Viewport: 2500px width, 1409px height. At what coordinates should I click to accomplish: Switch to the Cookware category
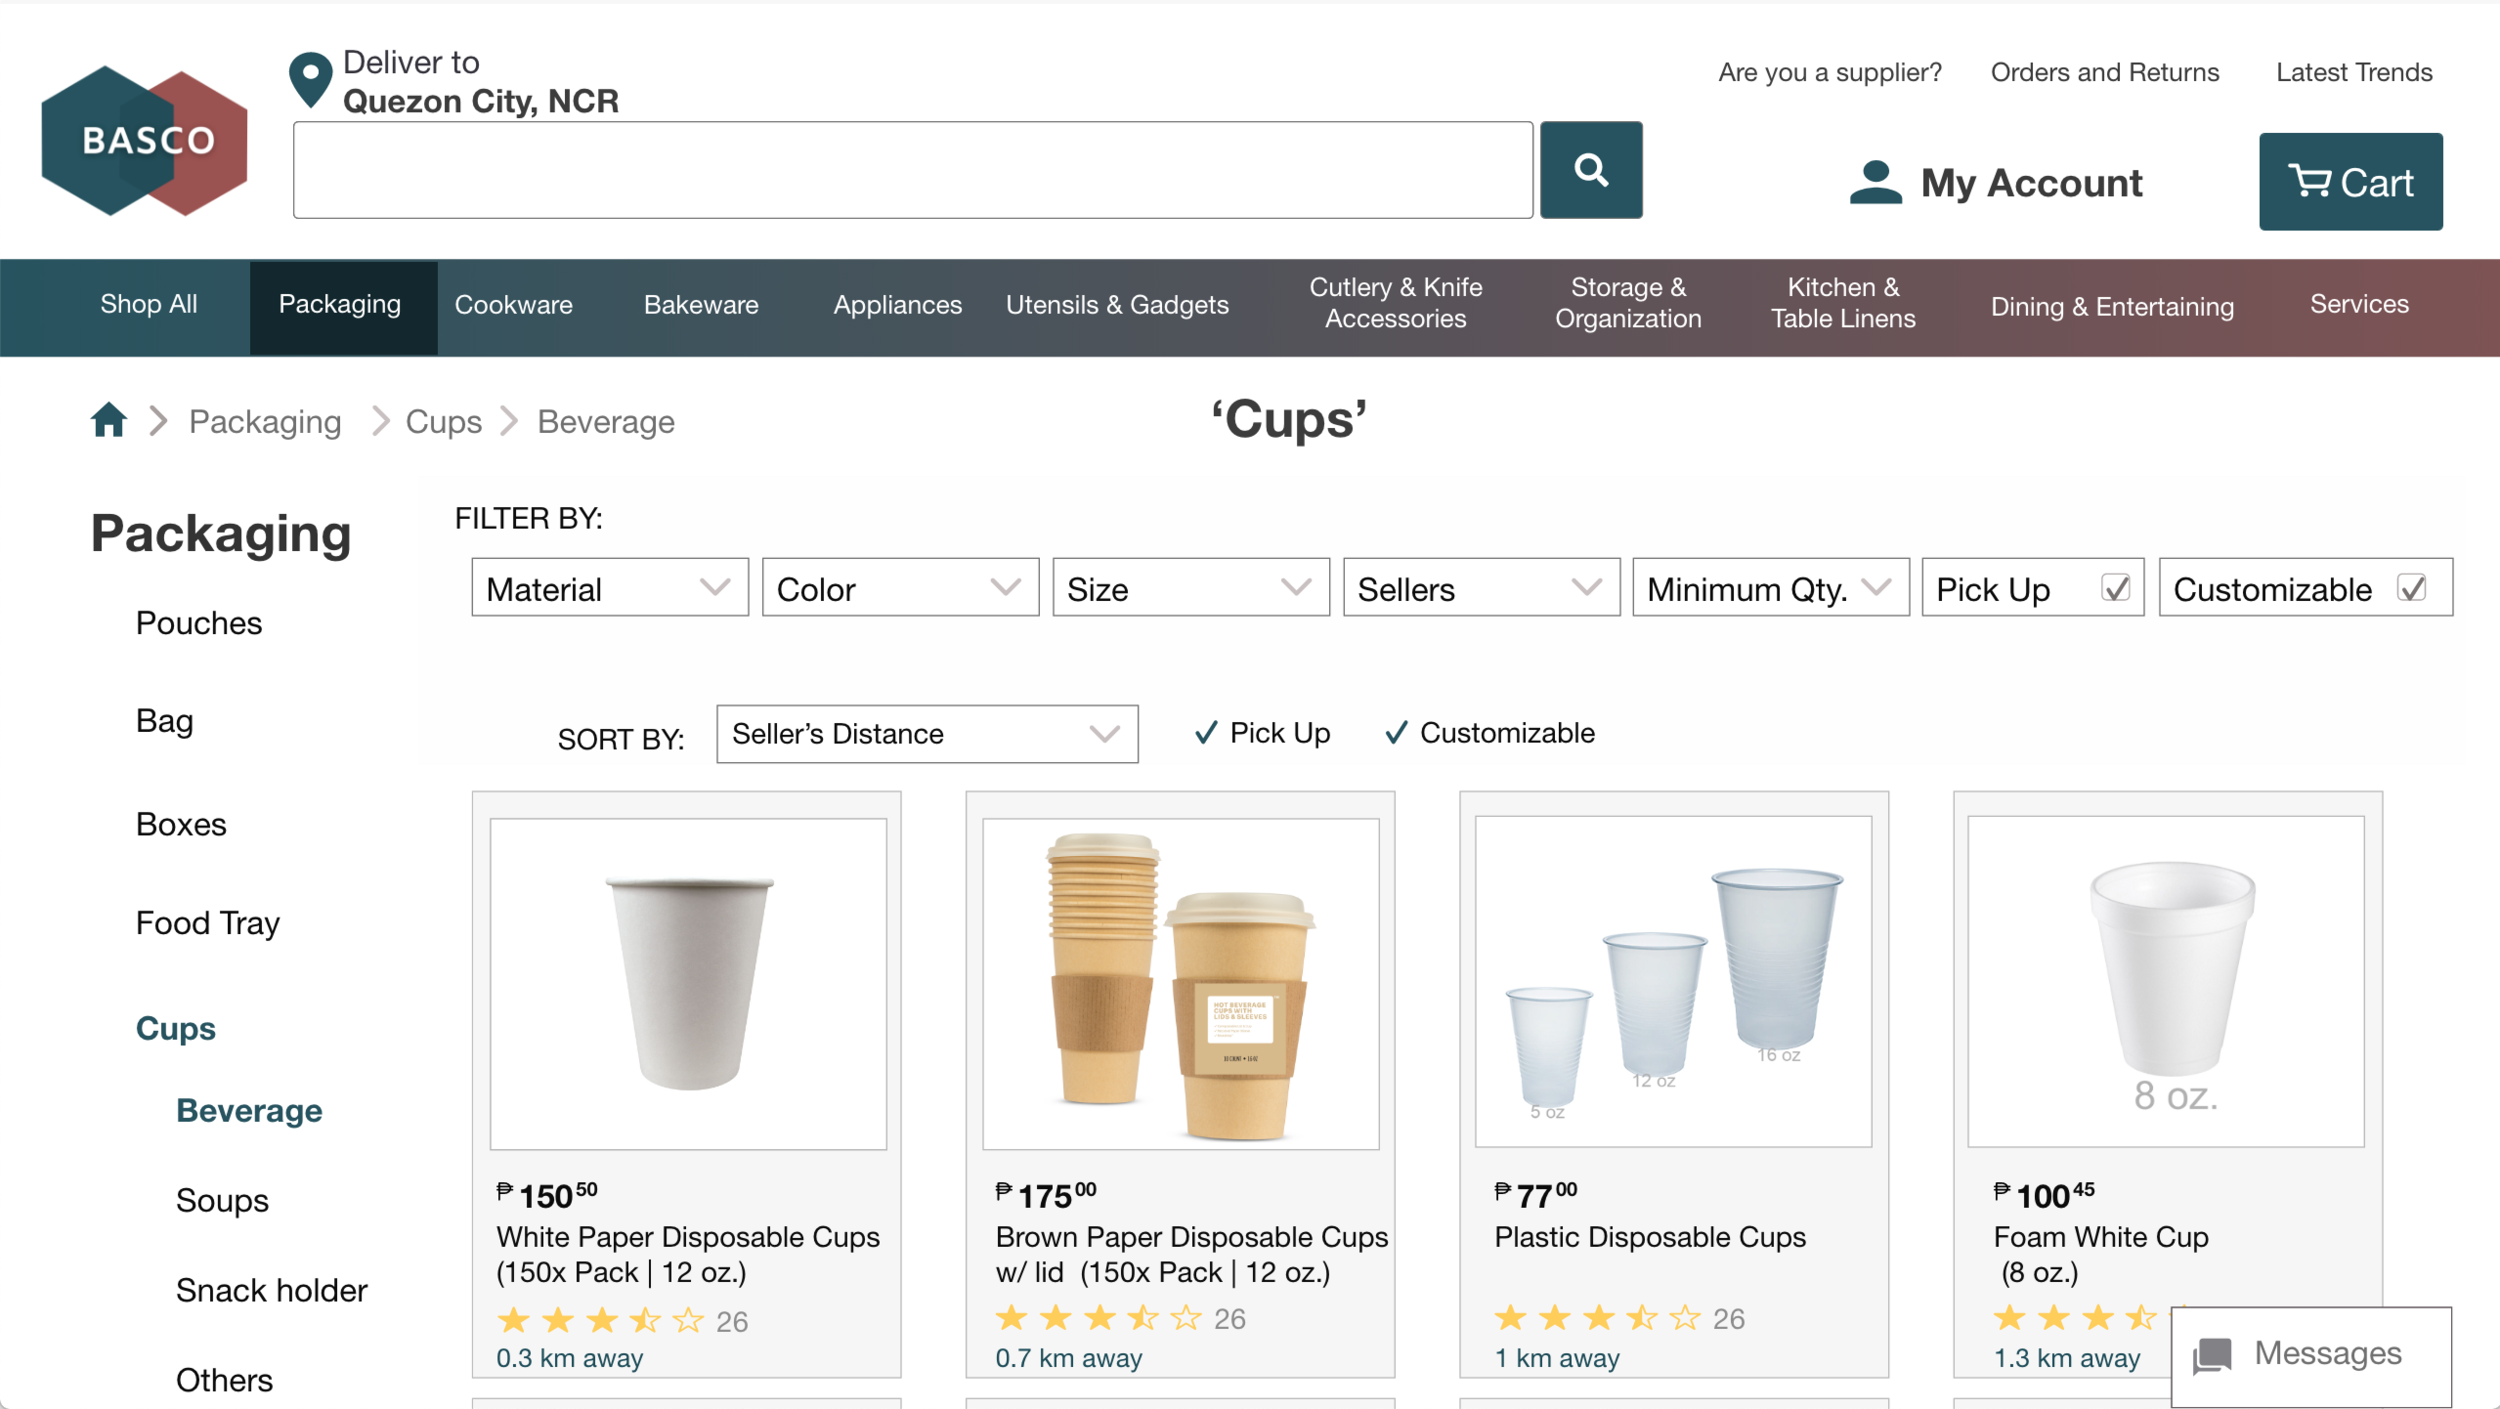click(x=513, y=305)
